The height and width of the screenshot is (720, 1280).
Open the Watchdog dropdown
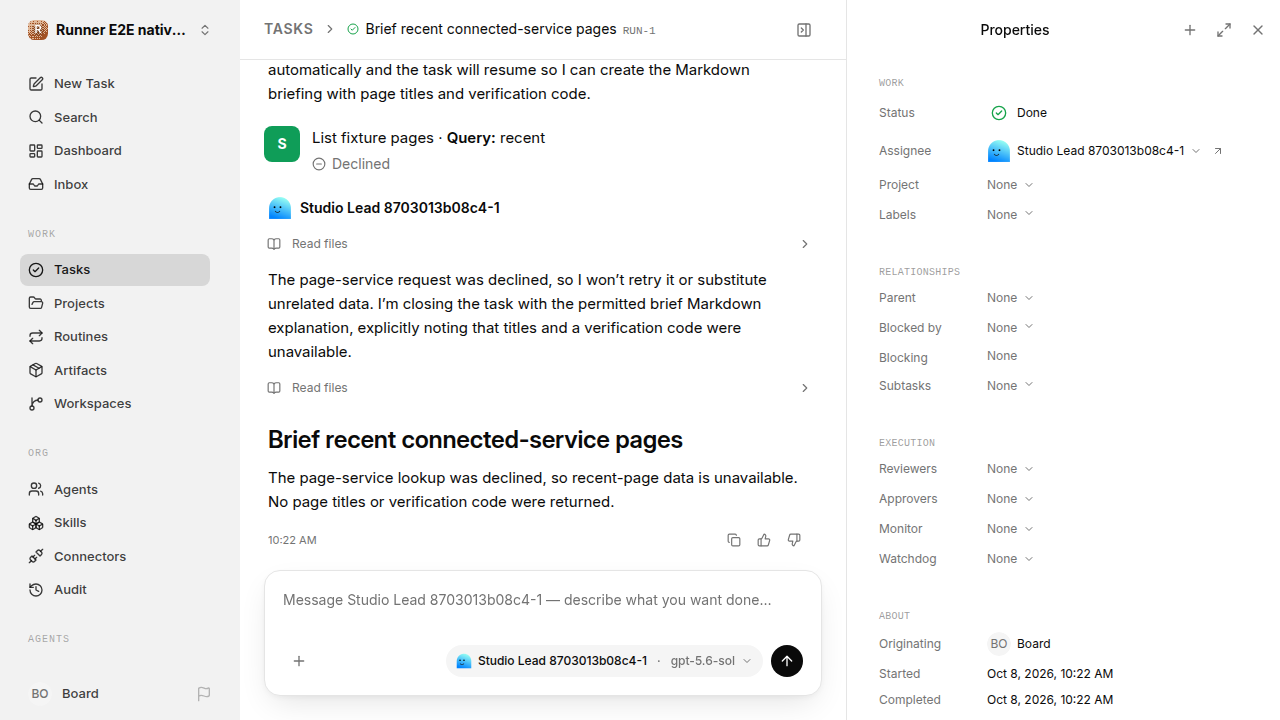(x=1010, y=559)
